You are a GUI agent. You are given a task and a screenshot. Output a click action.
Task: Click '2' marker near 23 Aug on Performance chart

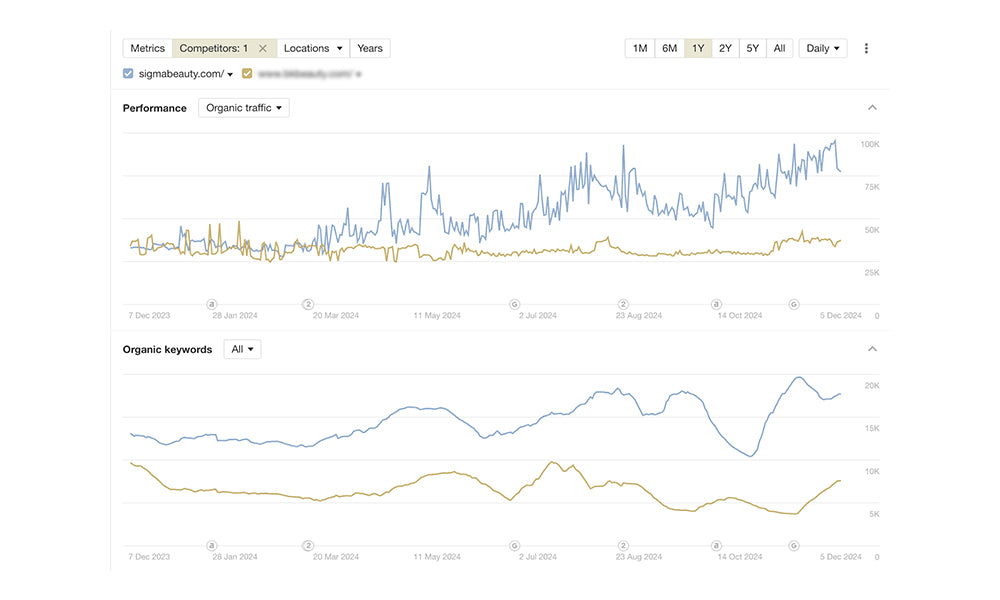pos(623,304)
